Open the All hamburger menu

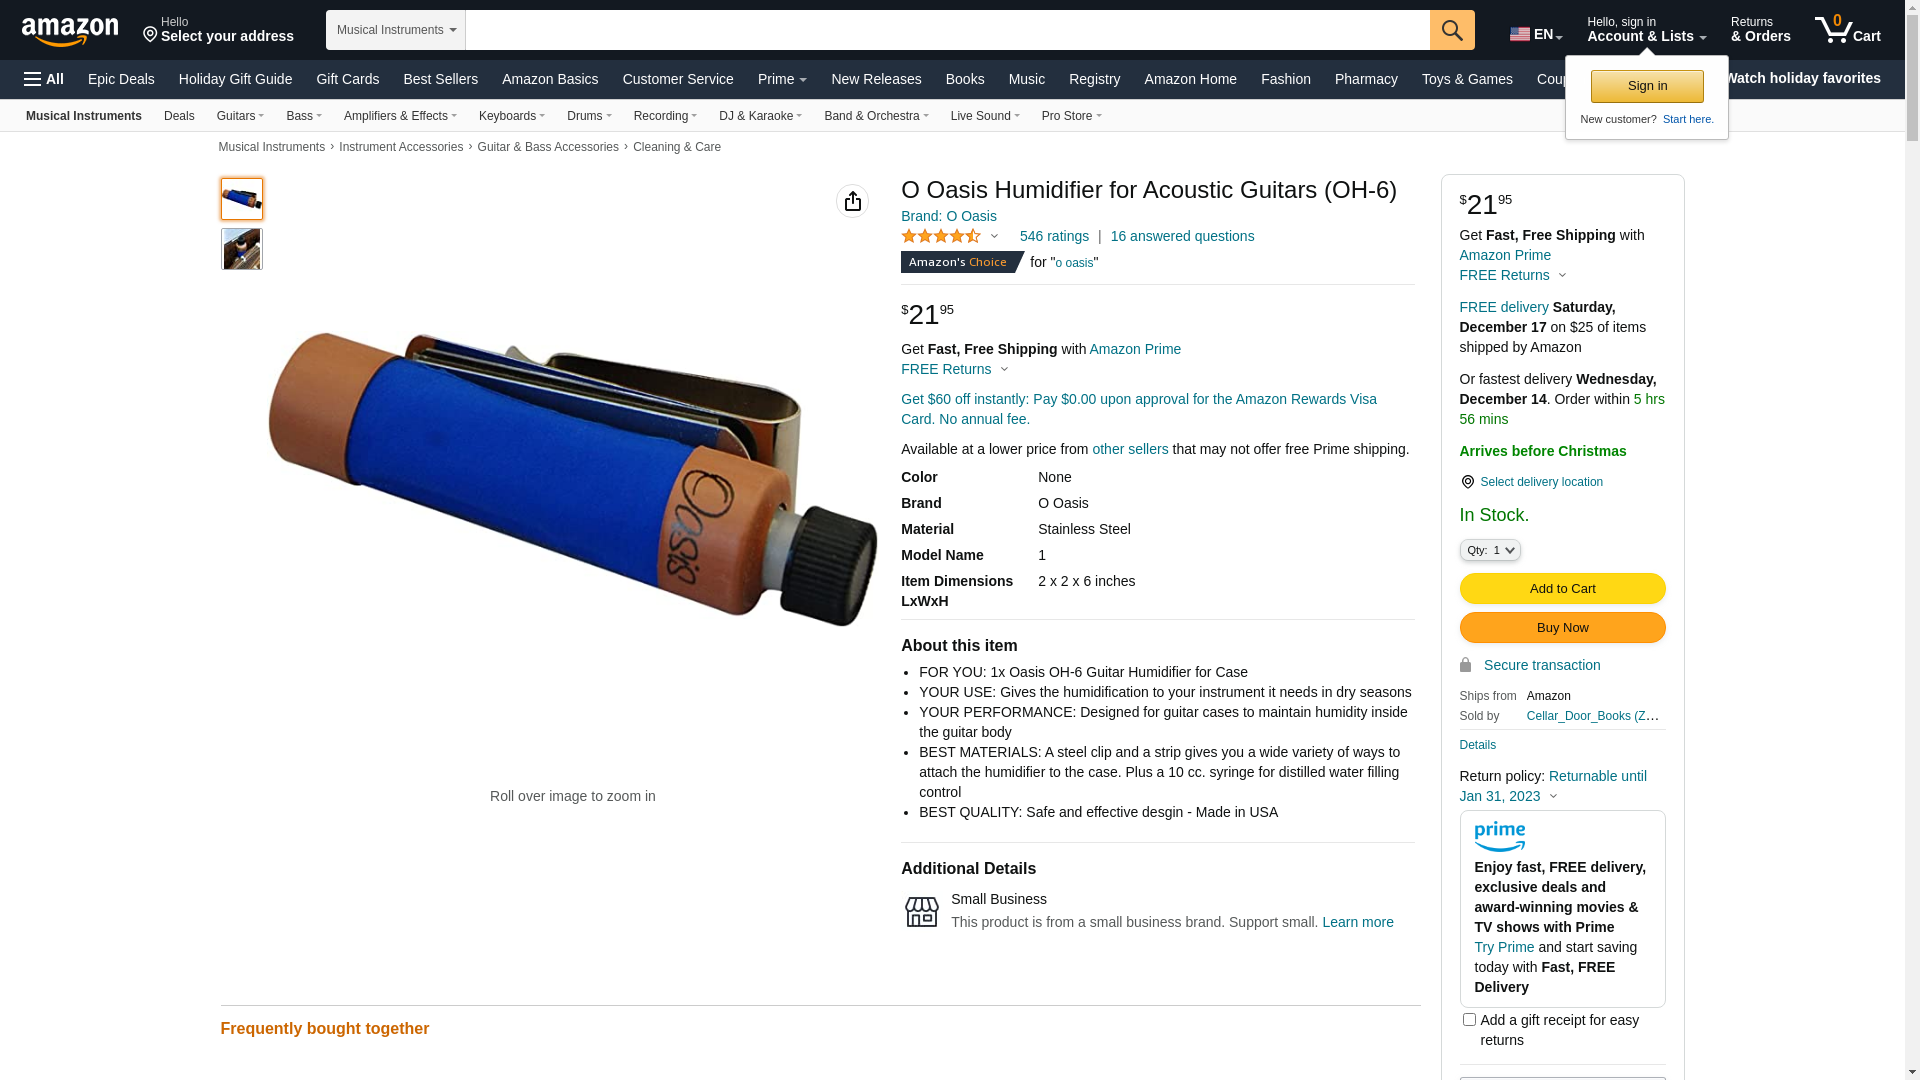point(44,79)
